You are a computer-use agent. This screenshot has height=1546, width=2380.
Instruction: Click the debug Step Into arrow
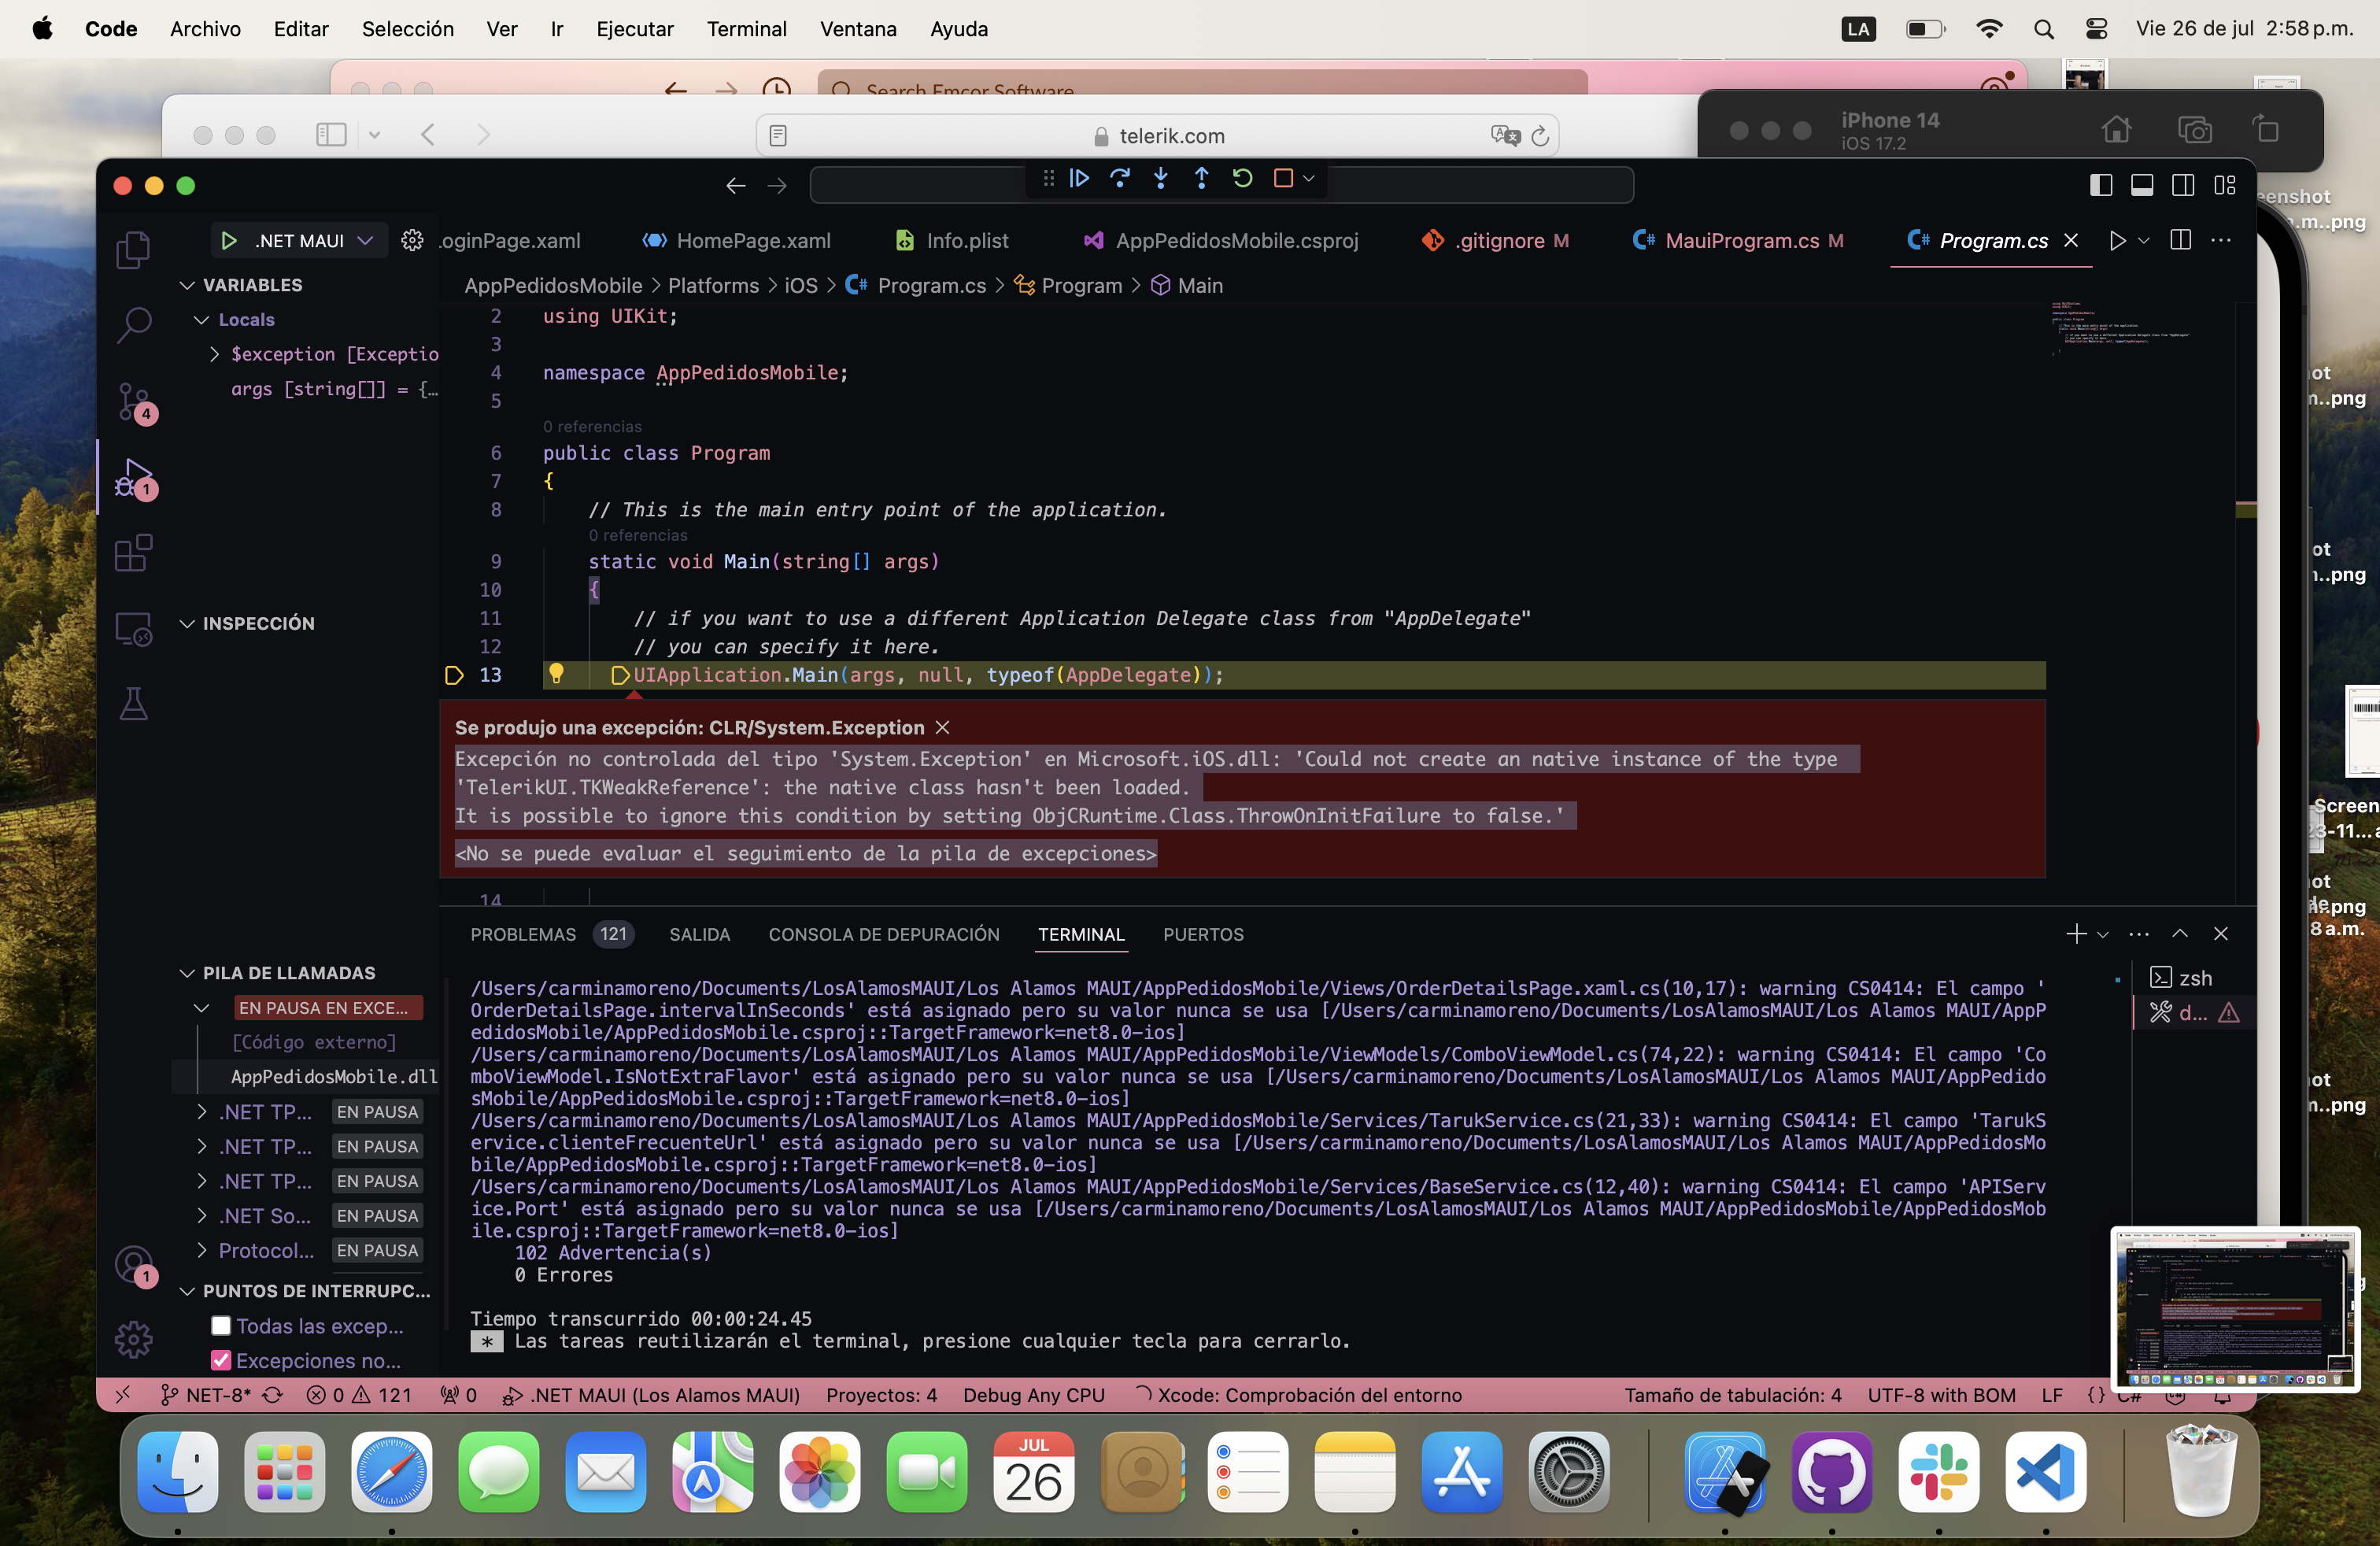(1160, 179)
